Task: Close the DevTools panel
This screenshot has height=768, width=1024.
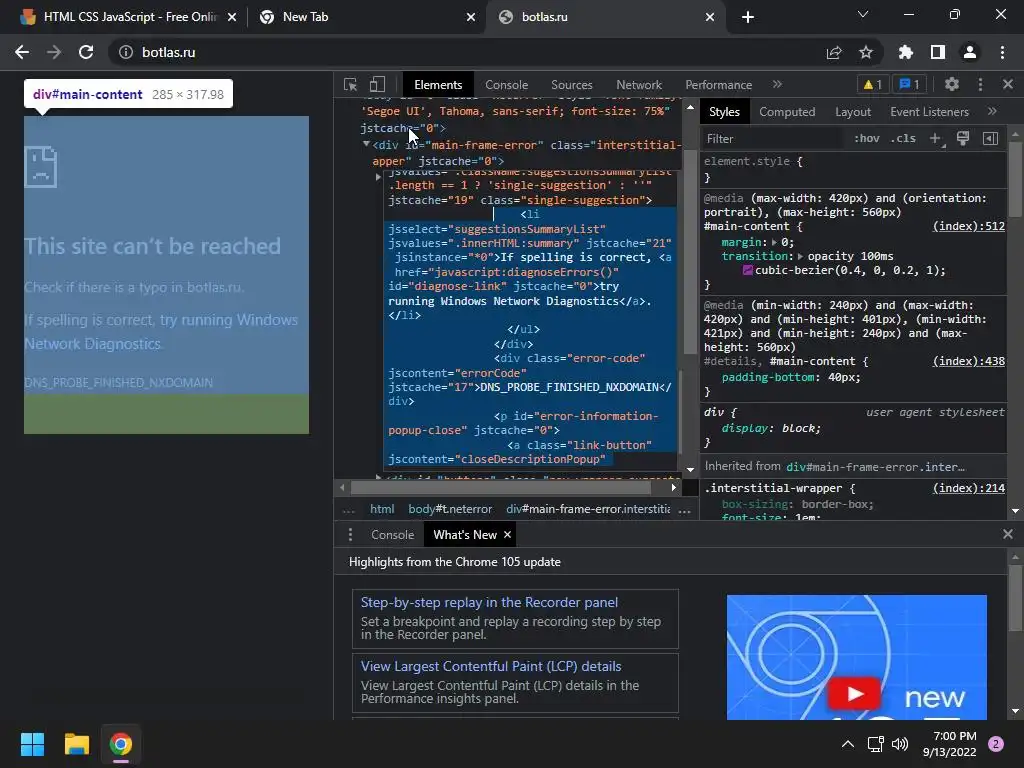Action: coord(1008,84)
